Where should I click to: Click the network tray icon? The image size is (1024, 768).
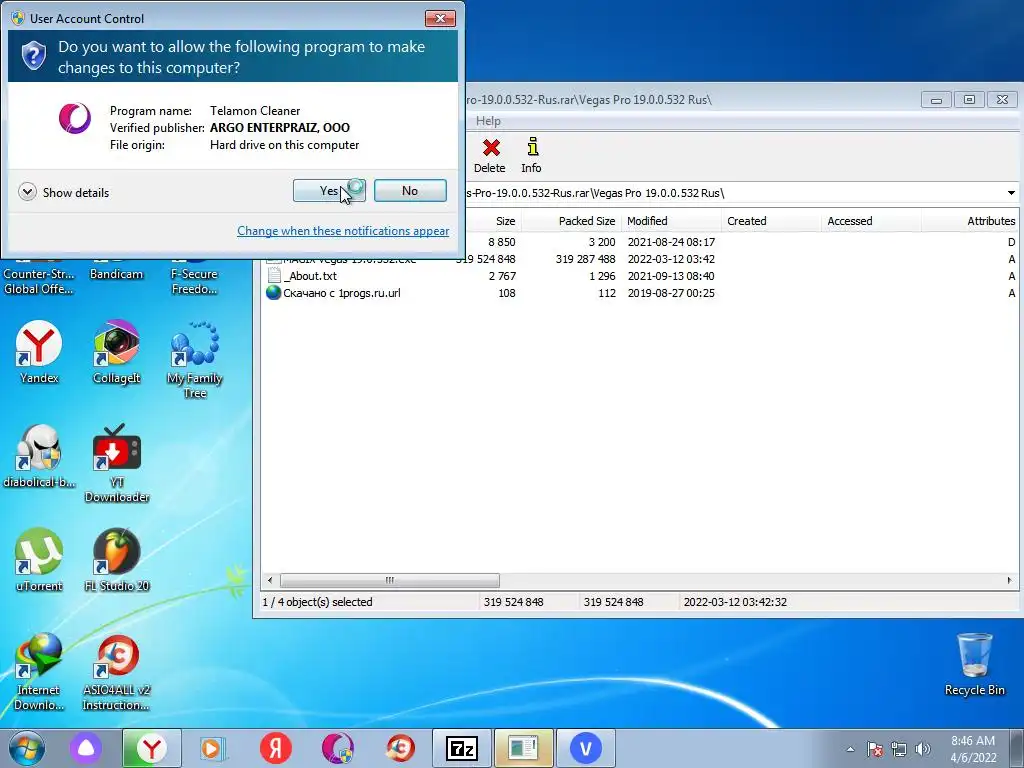(x=899, y=749)
